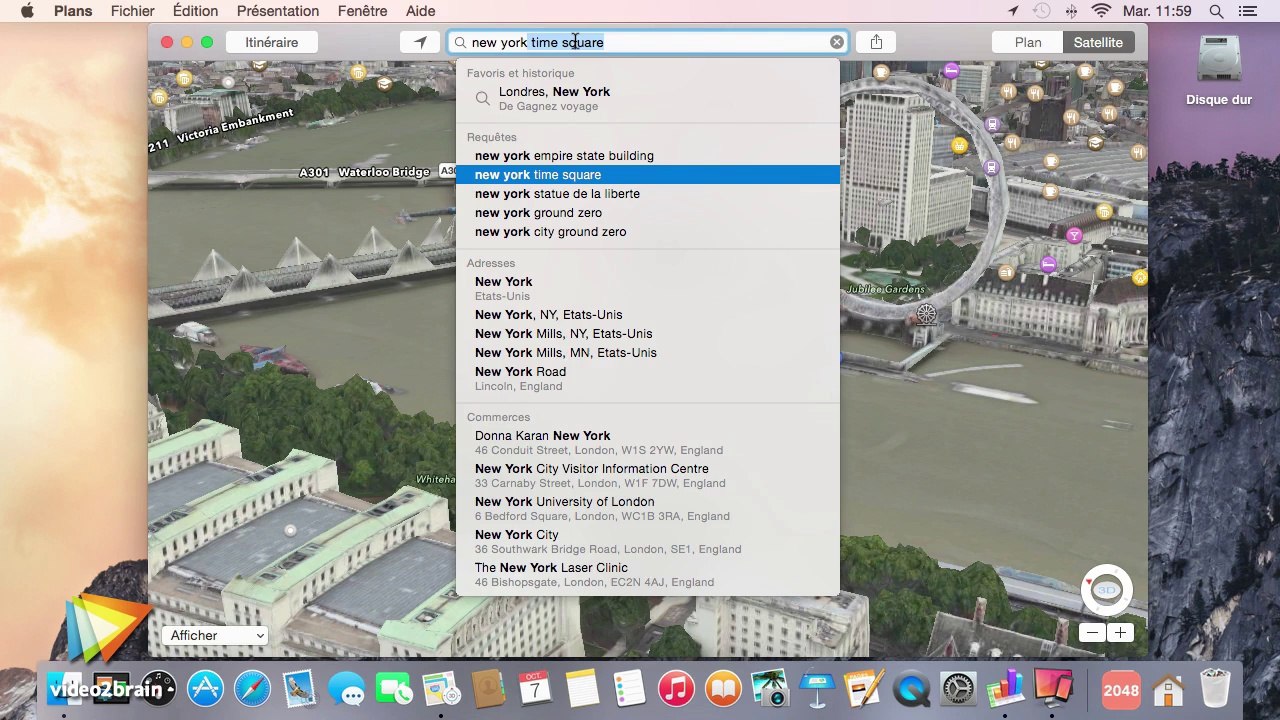Viewport: 1280px width, 720px height.
Task: Select New York City Visitor Information Centre
Action: tap(648, 475)
